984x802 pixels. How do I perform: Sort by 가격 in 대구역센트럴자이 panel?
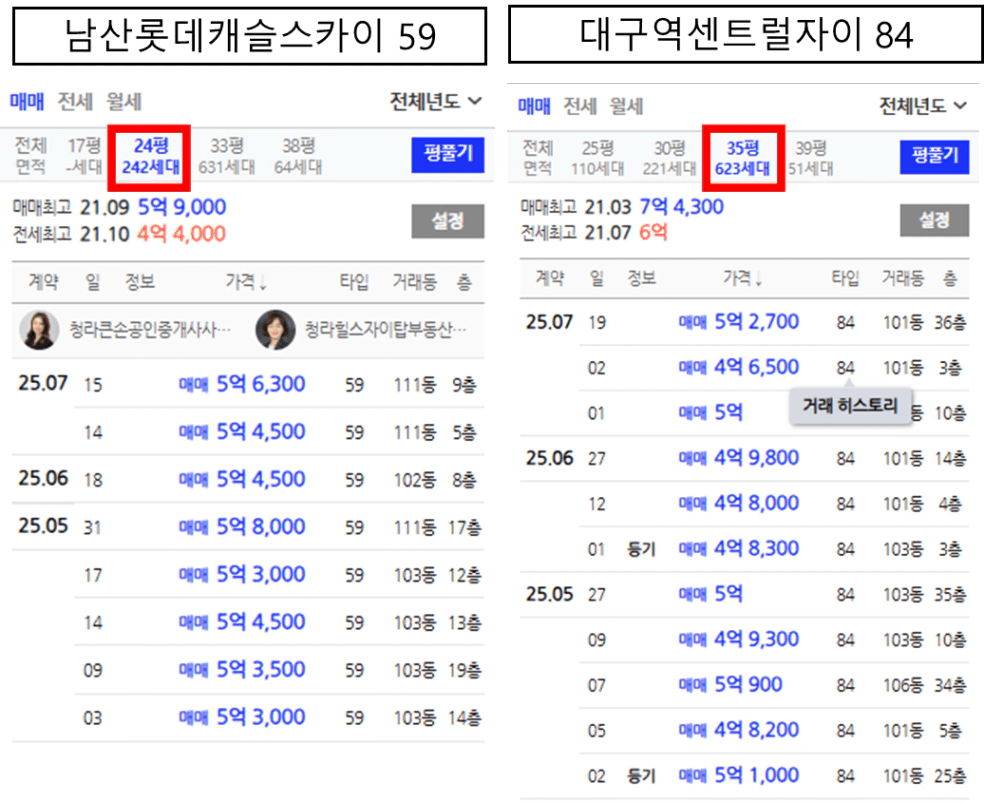pos(742,278)
